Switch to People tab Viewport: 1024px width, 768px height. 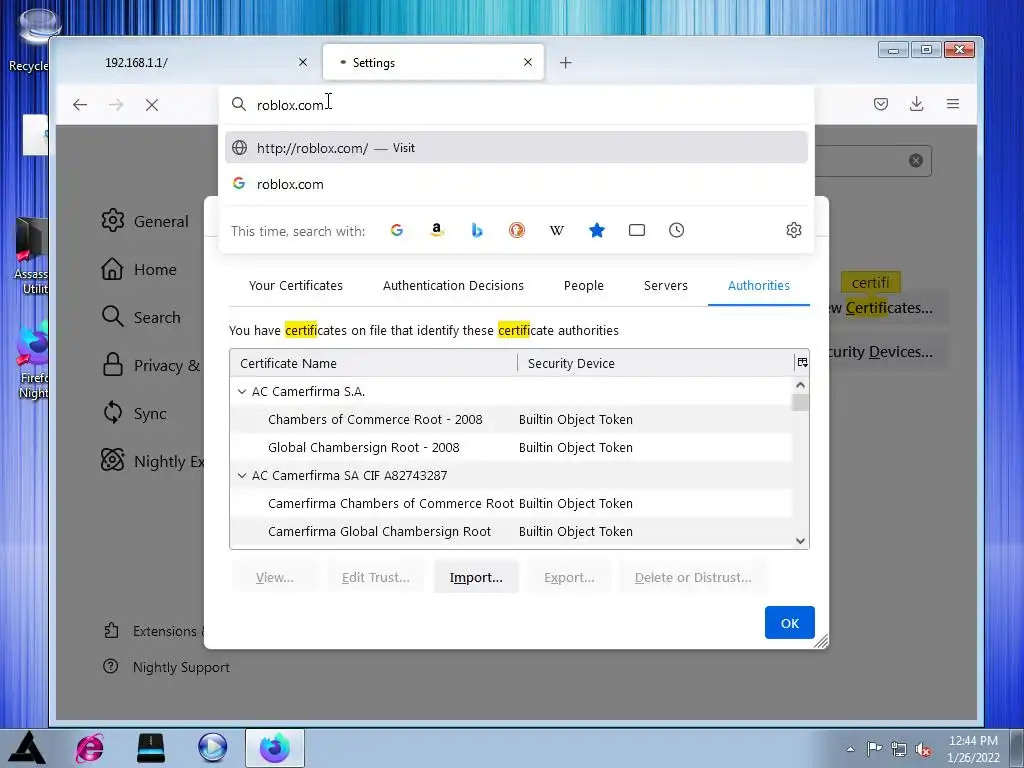(x=583, y=285)
